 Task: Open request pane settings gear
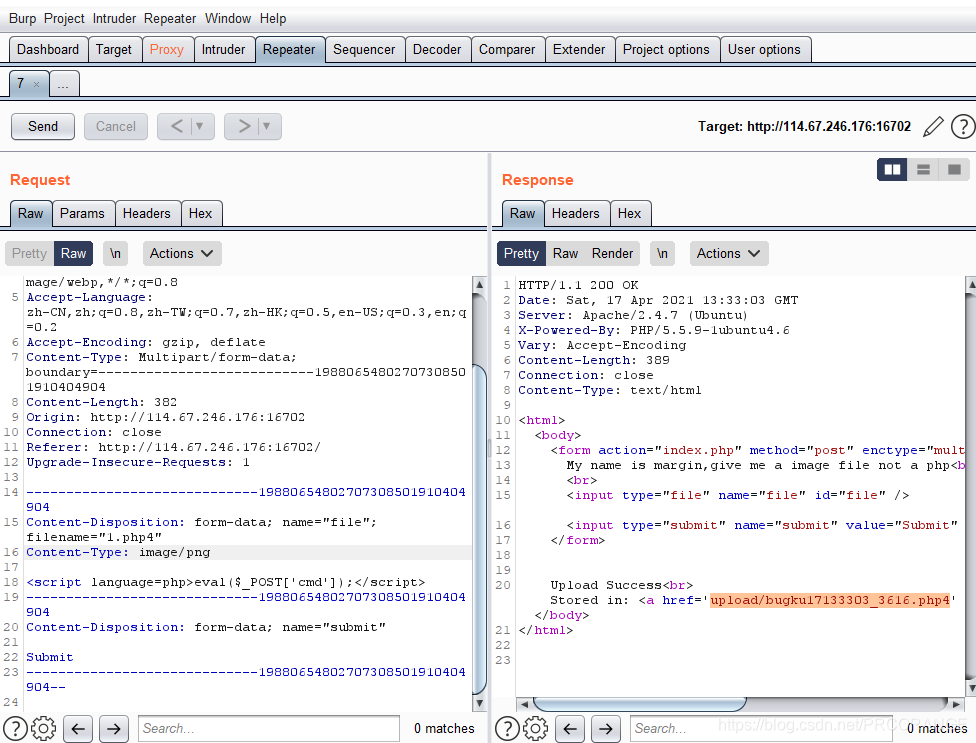[44, 728]
